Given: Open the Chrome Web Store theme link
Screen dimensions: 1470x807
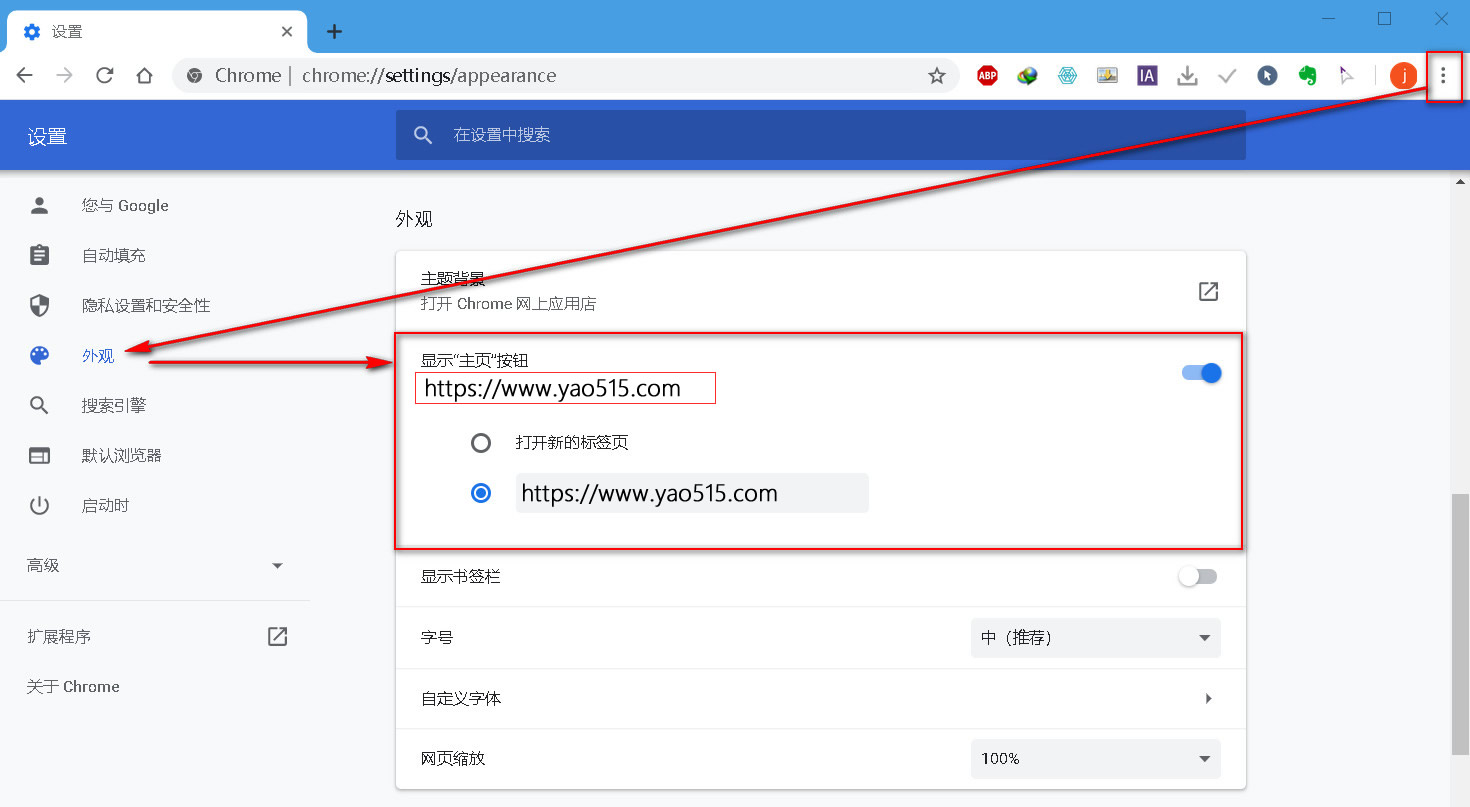Looking at the screenshot, I should point(1208,291).
